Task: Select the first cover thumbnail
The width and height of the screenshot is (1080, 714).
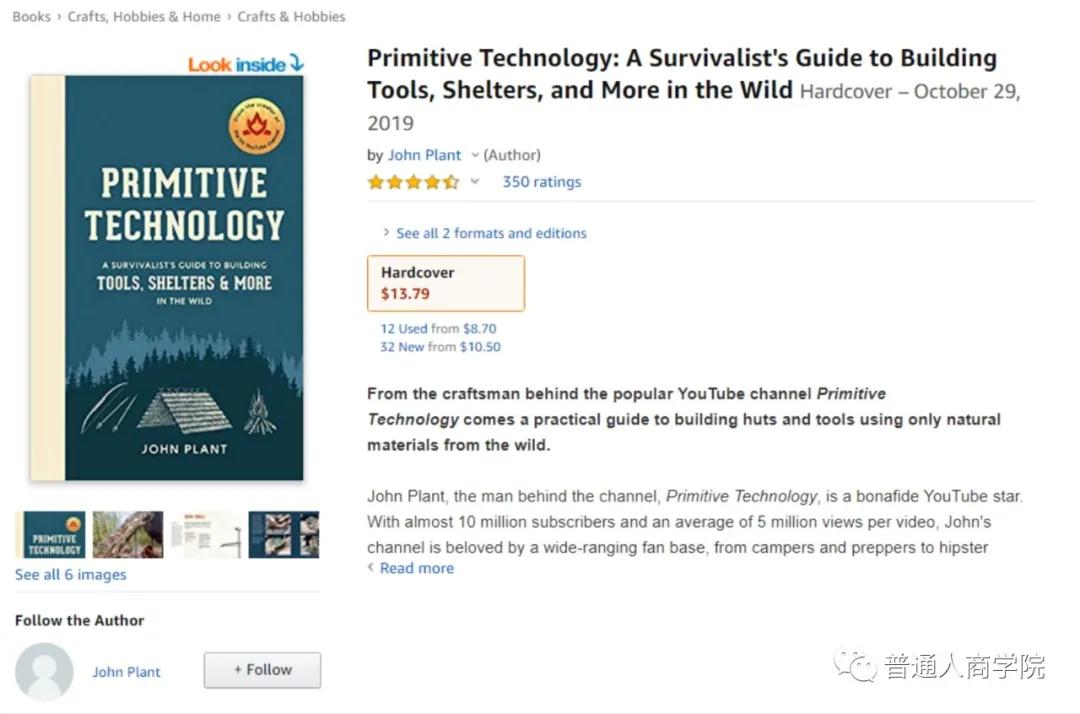Action: tap(54, 535)
